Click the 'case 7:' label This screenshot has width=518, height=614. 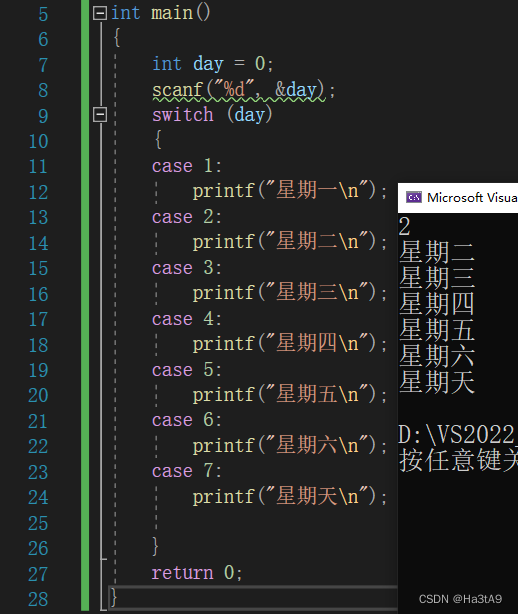[187, 471]
